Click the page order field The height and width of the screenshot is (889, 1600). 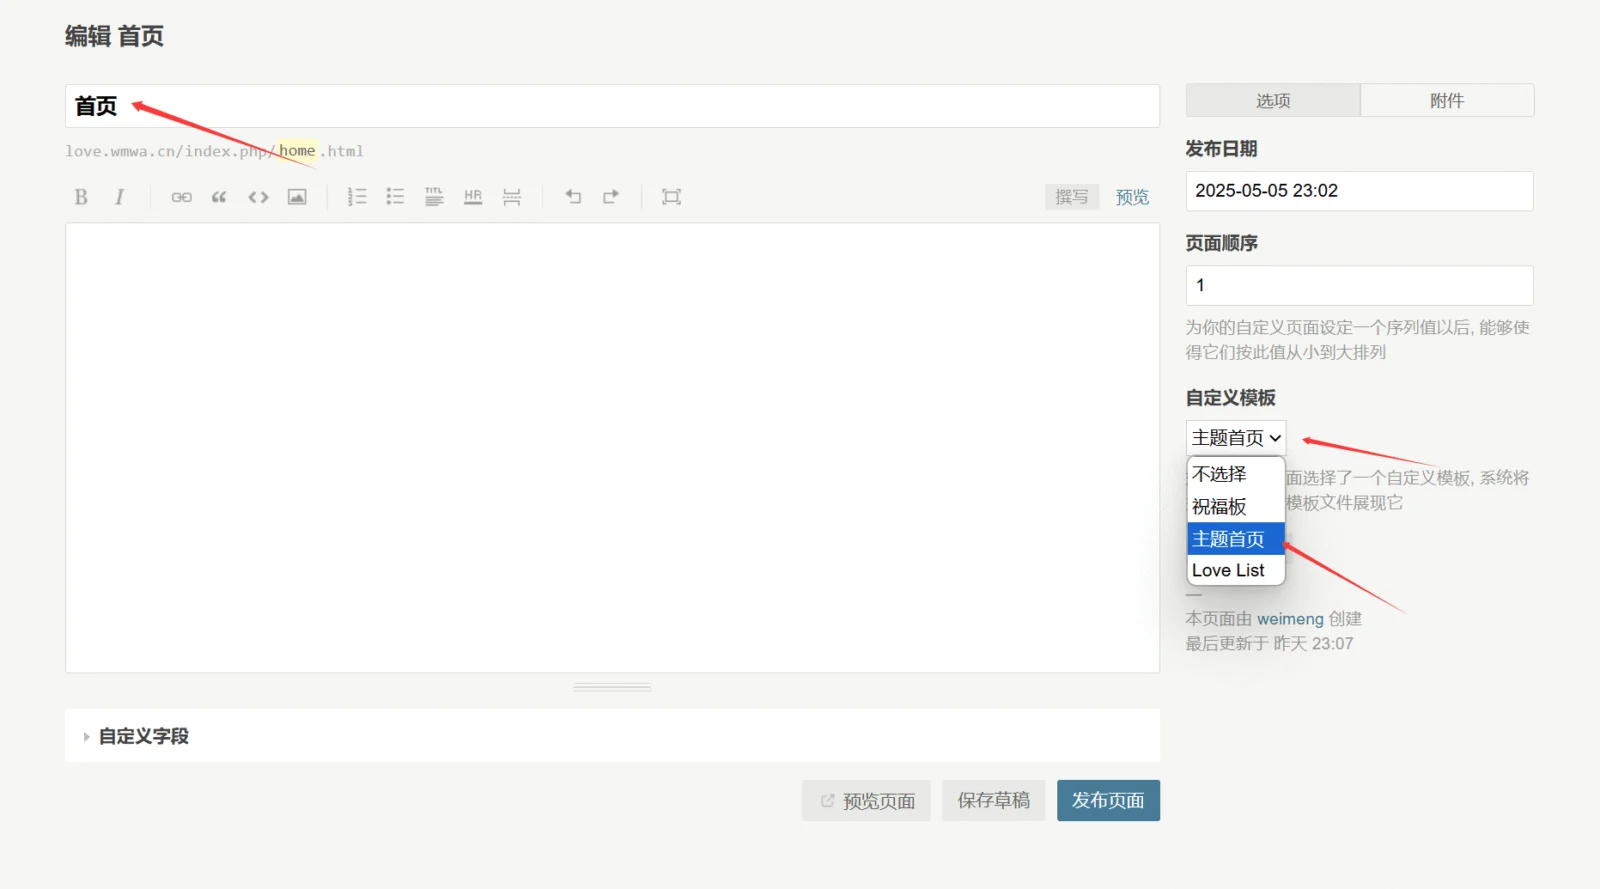[x=1359, y=285]
